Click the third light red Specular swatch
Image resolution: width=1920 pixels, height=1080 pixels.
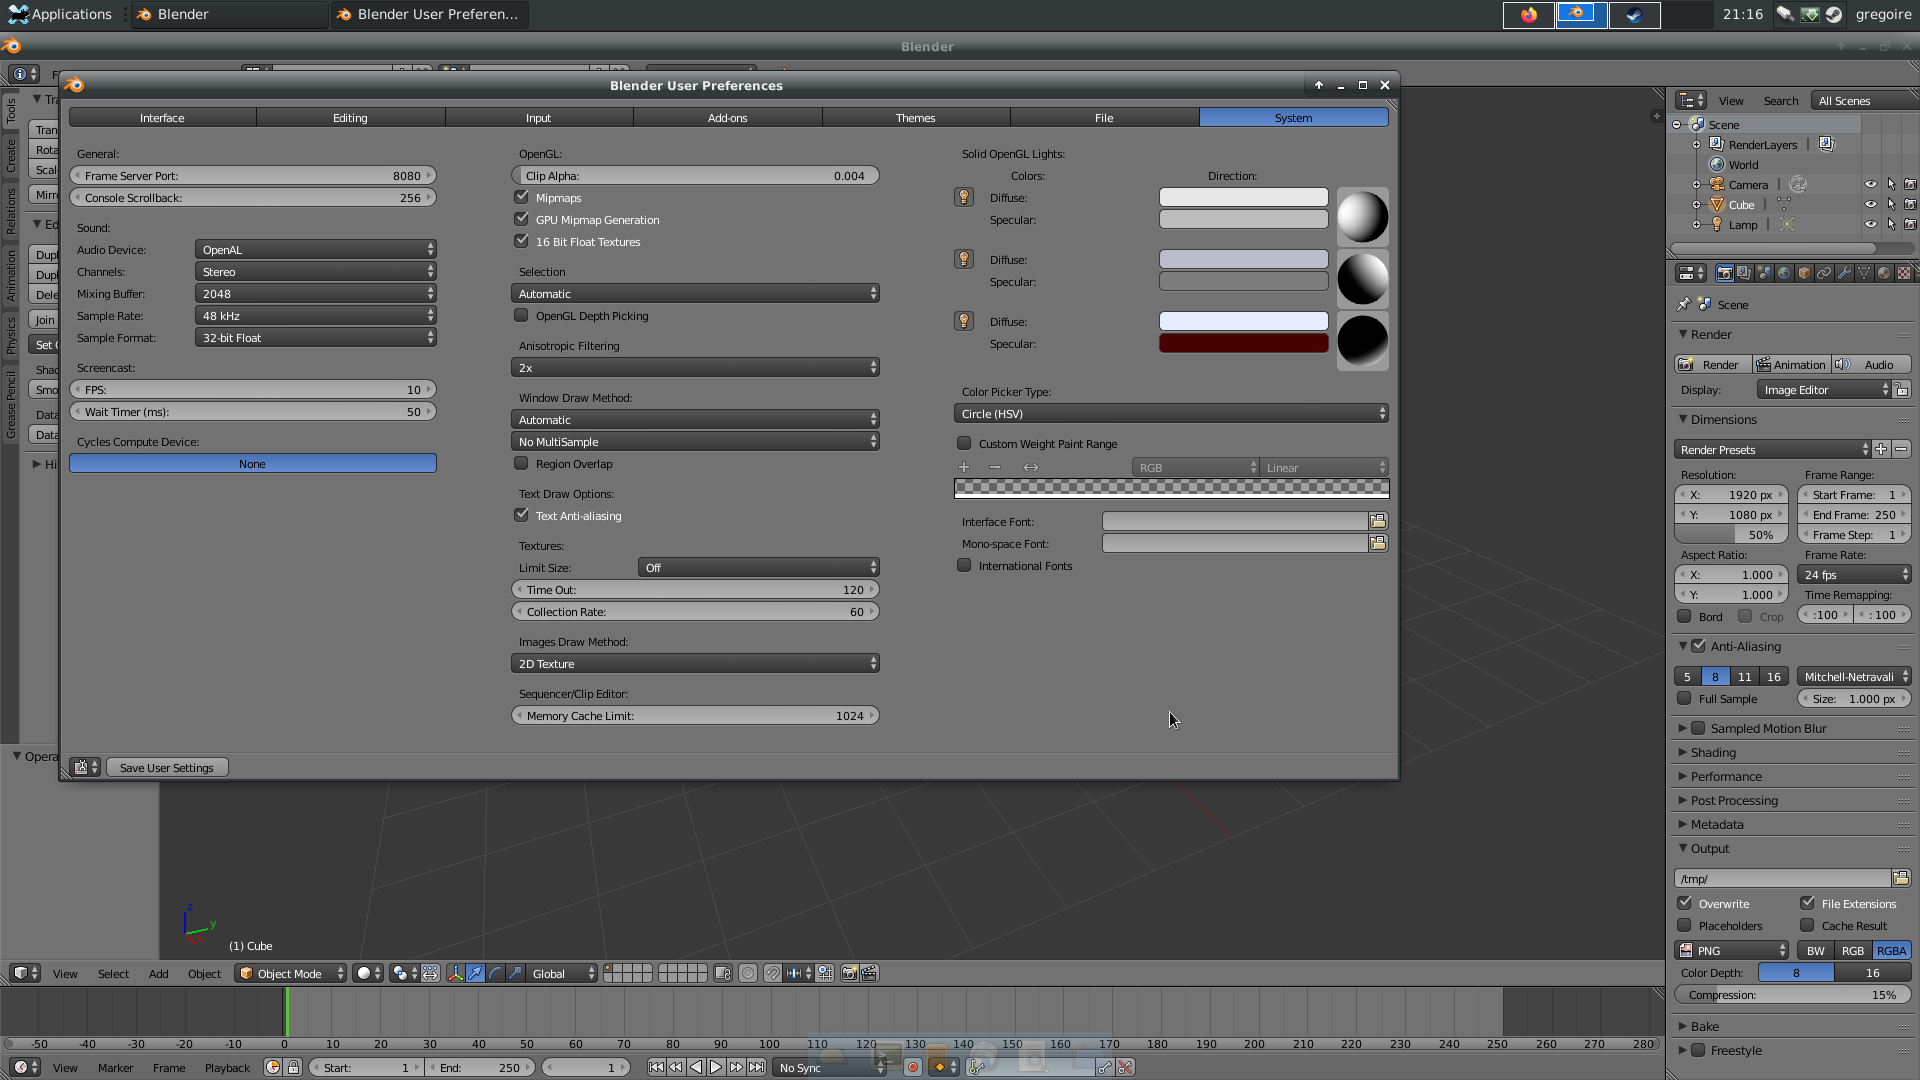1243,343
